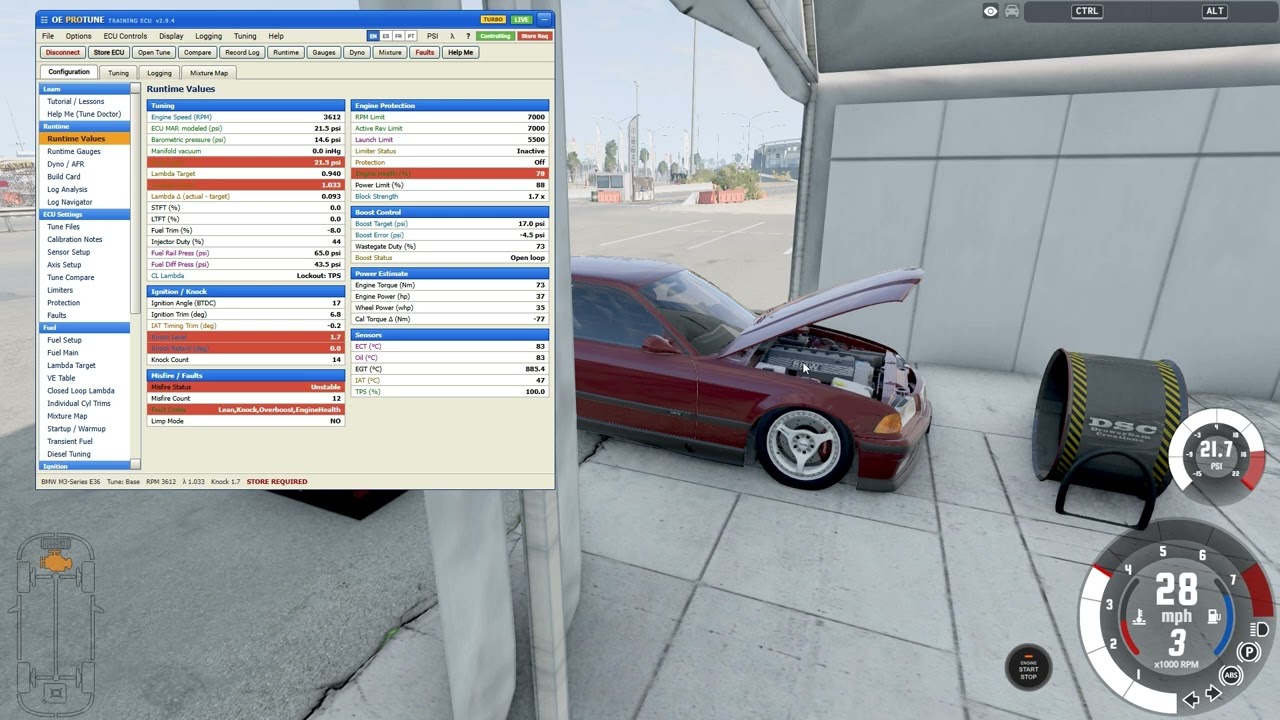Screen dimensions: 1280x720
Task: Click the Compare button
Action: point(197,52)
